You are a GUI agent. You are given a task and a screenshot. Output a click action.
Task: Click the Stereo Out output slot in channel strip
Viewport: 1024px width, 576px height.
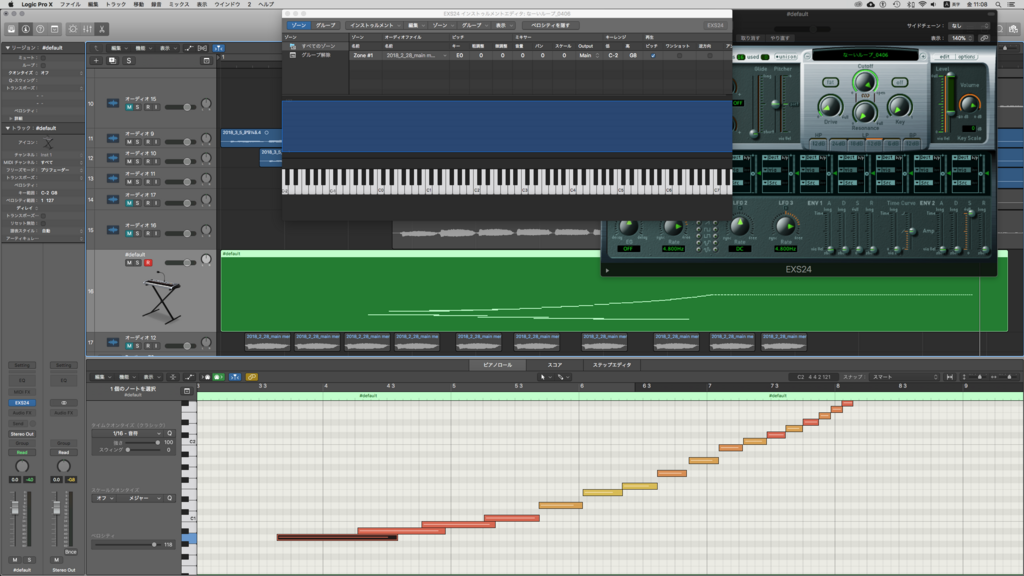[x=22, y=434]
